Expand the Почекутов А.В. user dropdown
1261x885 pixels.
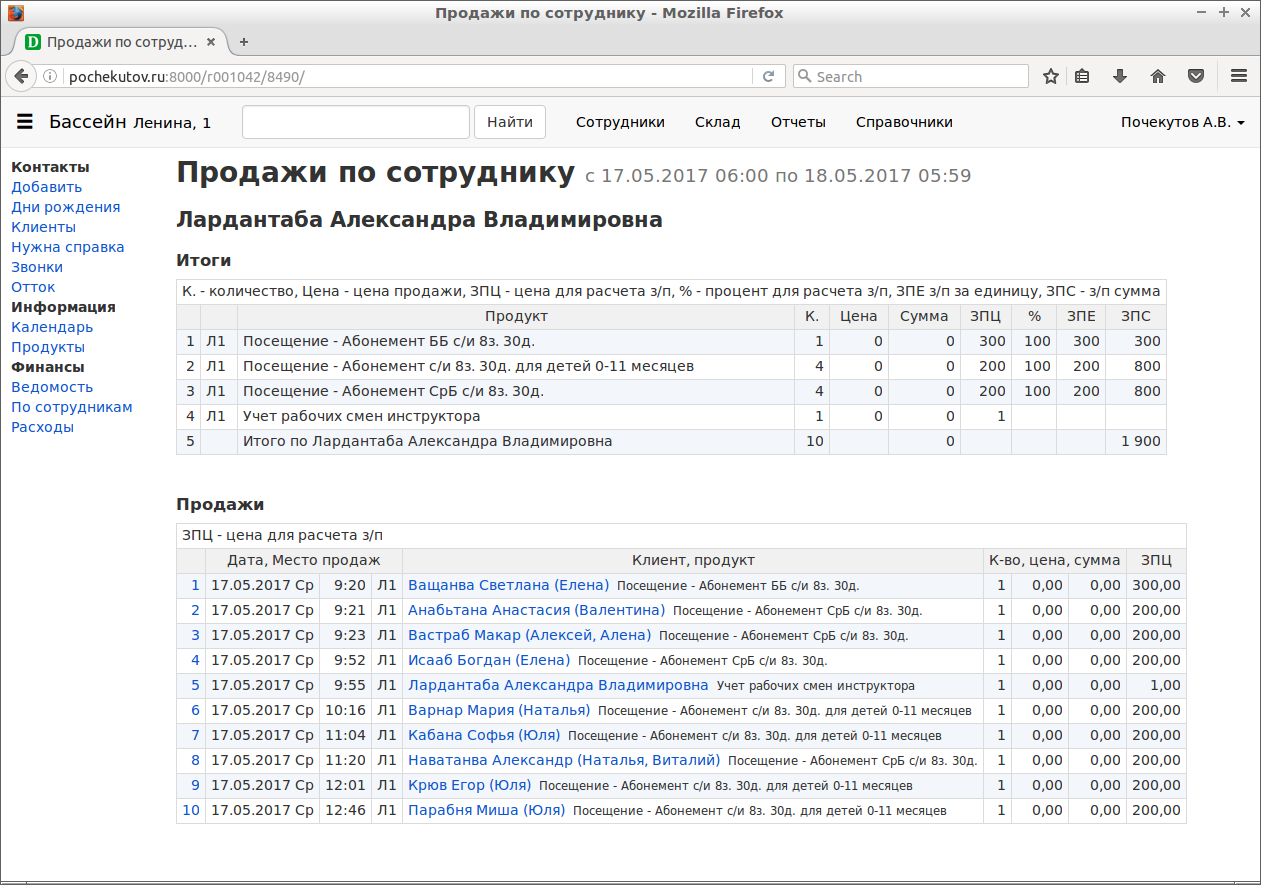(x=1182, y=122)
